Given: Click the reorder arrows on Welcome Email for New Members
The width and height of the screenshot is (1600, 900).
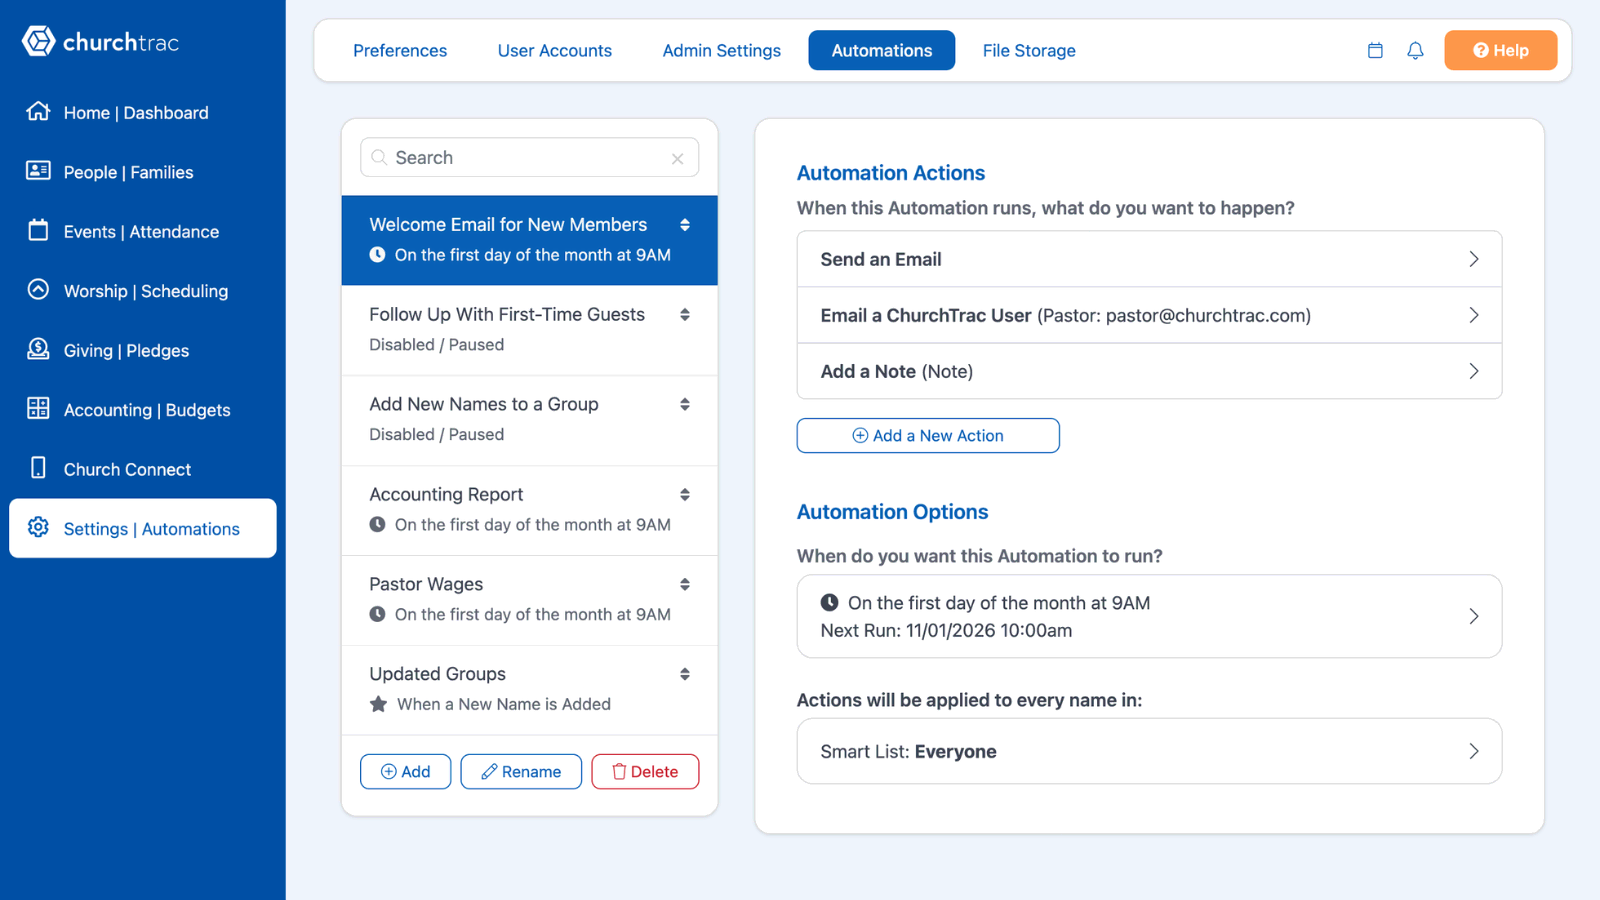Looking at the screenshot, I should (x=685, y=225).
